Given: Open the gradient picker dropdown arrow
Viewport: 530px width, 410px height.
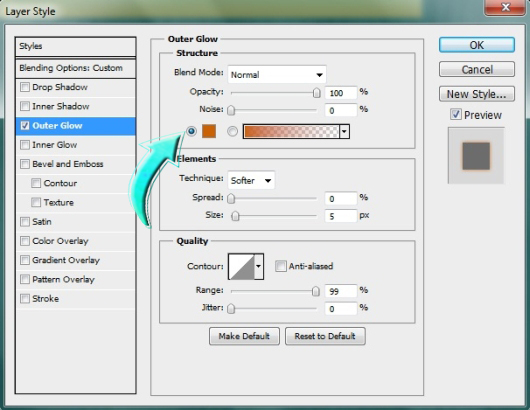Looking at the screenshot, I should click(x=344, y=132).
